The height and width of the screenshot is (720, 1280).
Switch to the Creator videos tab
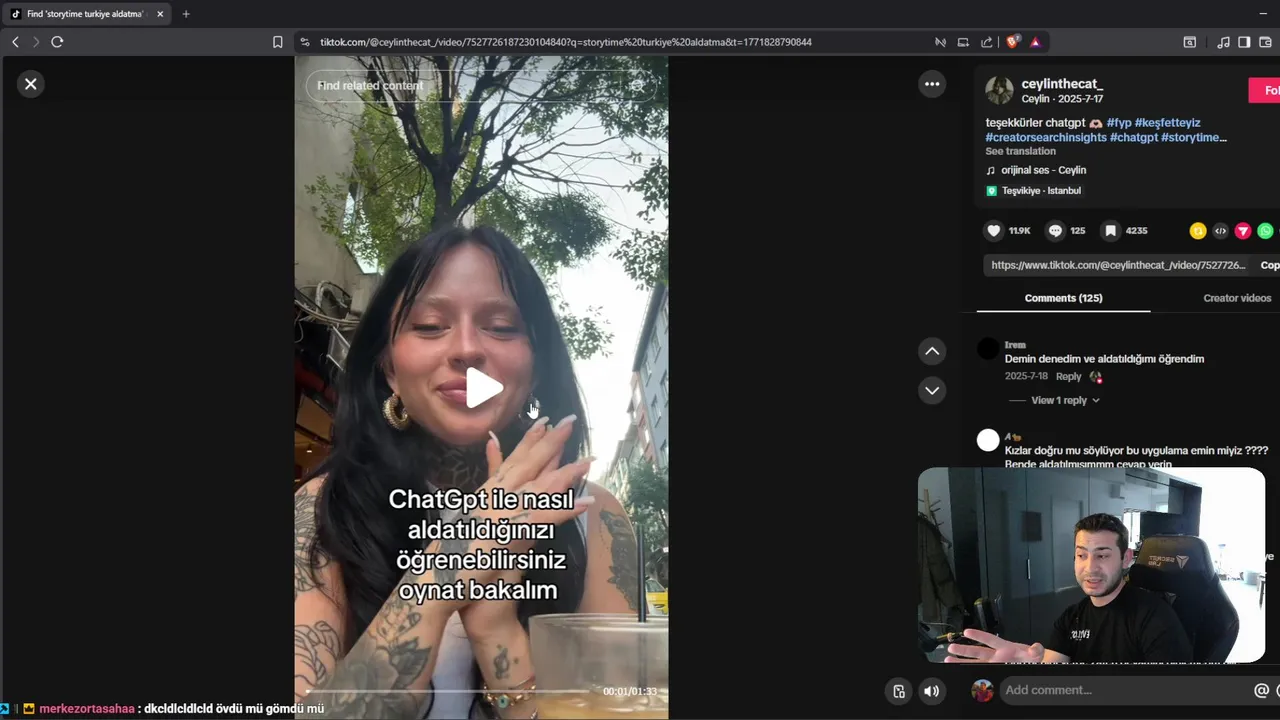pyautogui.click(x=1237, y=298)
